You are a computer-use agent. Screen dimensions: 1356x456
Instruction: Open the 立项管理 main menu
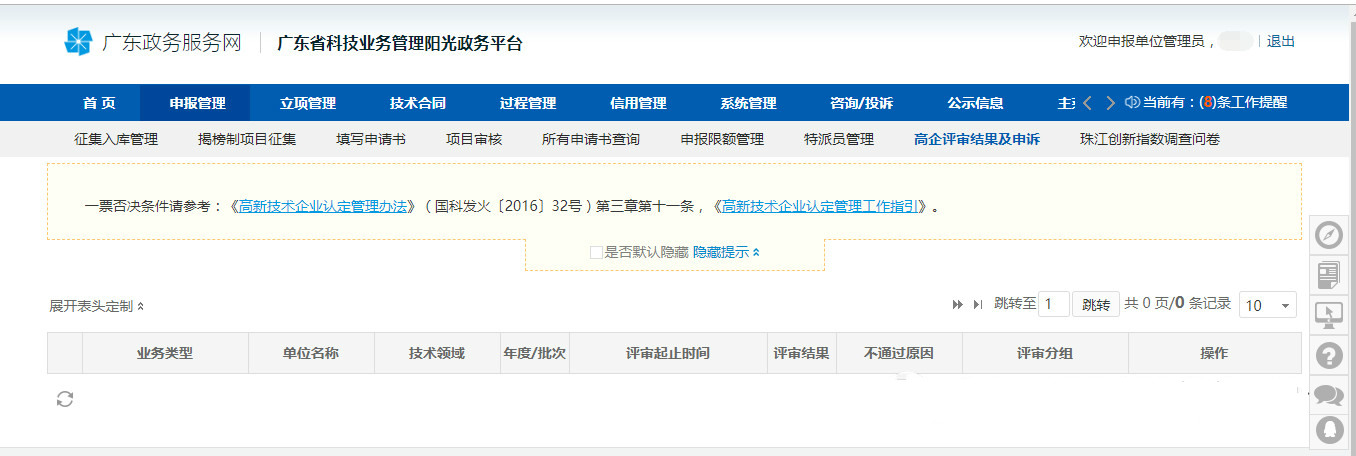tap(307, 103)
